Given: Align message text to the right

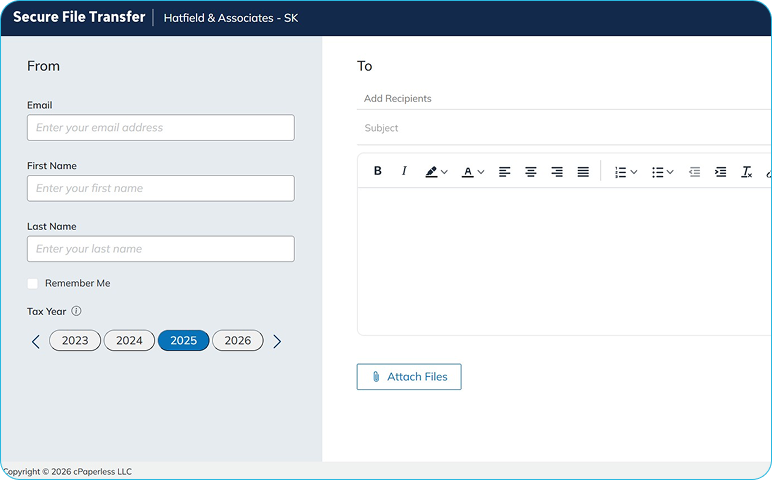Looking at the screenshot, I should tap(557, 172).
